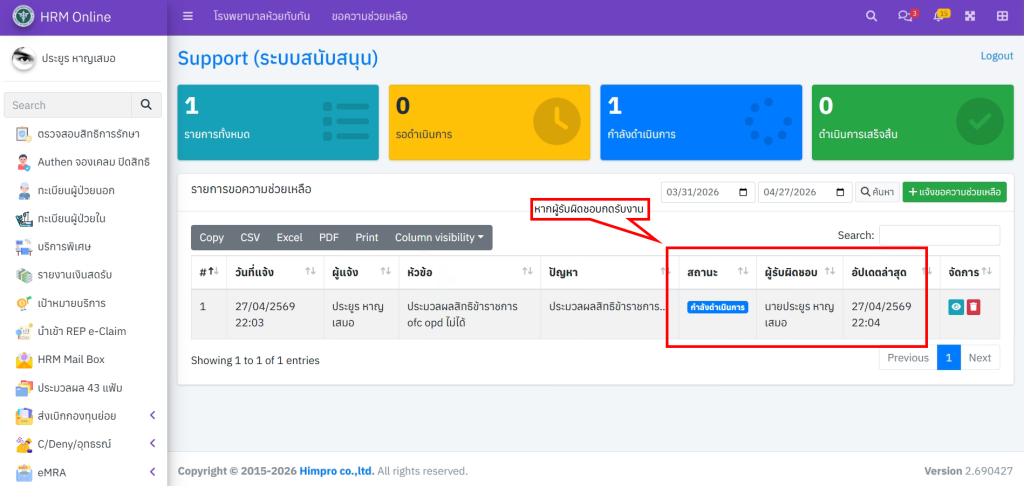
Task: Click the table Search input field
Action: click(939, 235)
